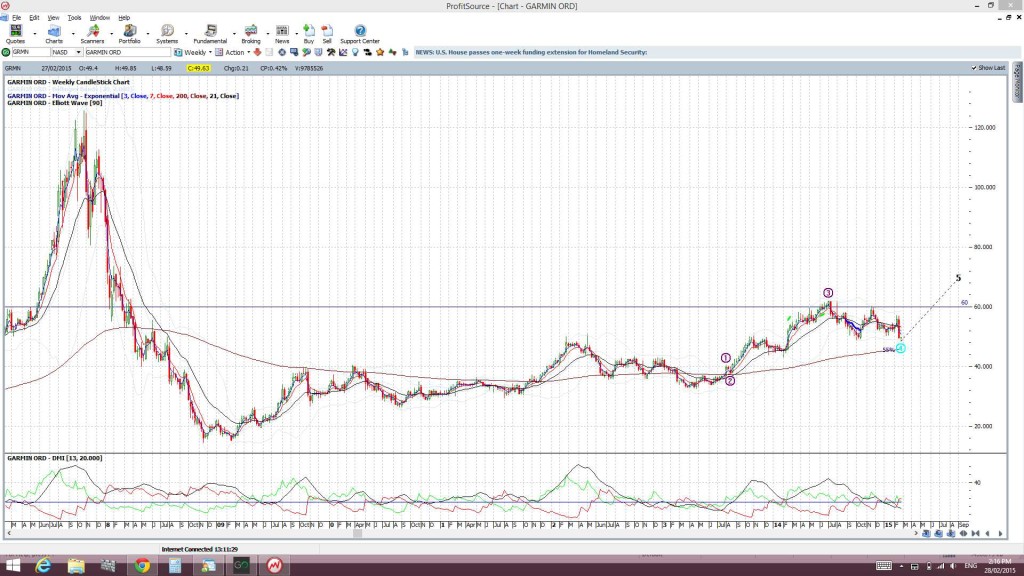The height and width of the screenshot is (576, 1024).
Task: Click the Sell order icon
Action: pos(327,34)
